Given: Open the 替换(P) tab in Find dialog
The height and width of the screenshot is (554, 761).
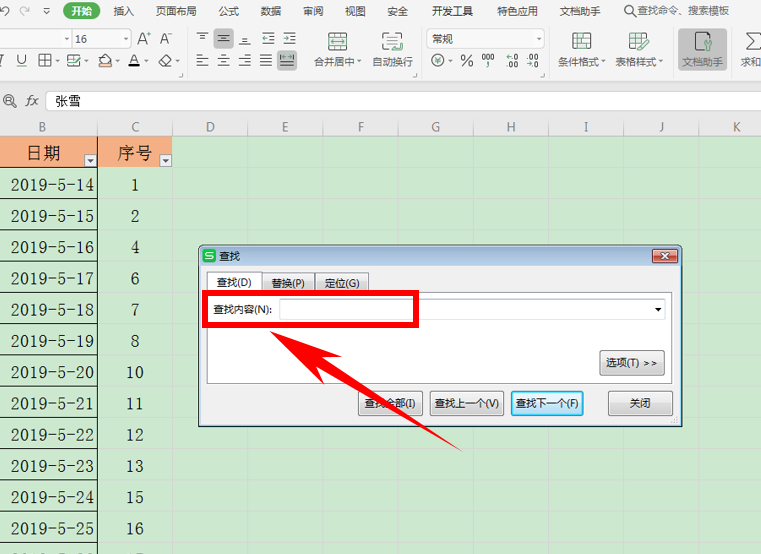Looking at the screenshot, I should pyautogui.click(x=288, y=283).
